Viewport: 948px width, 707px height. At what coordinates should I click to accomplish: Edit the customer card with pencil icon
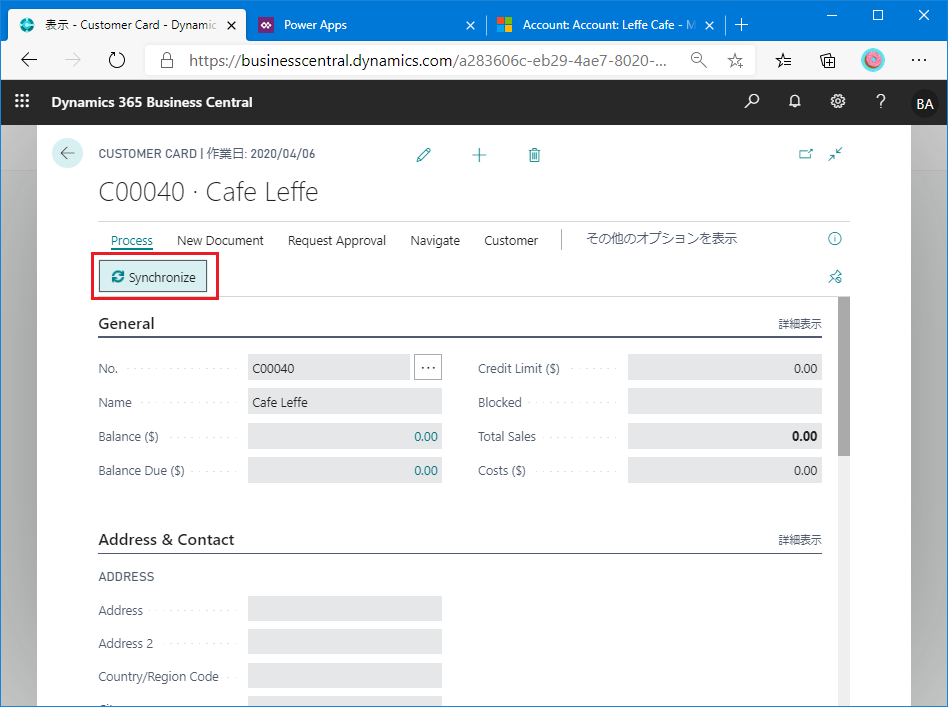[424, 155]
